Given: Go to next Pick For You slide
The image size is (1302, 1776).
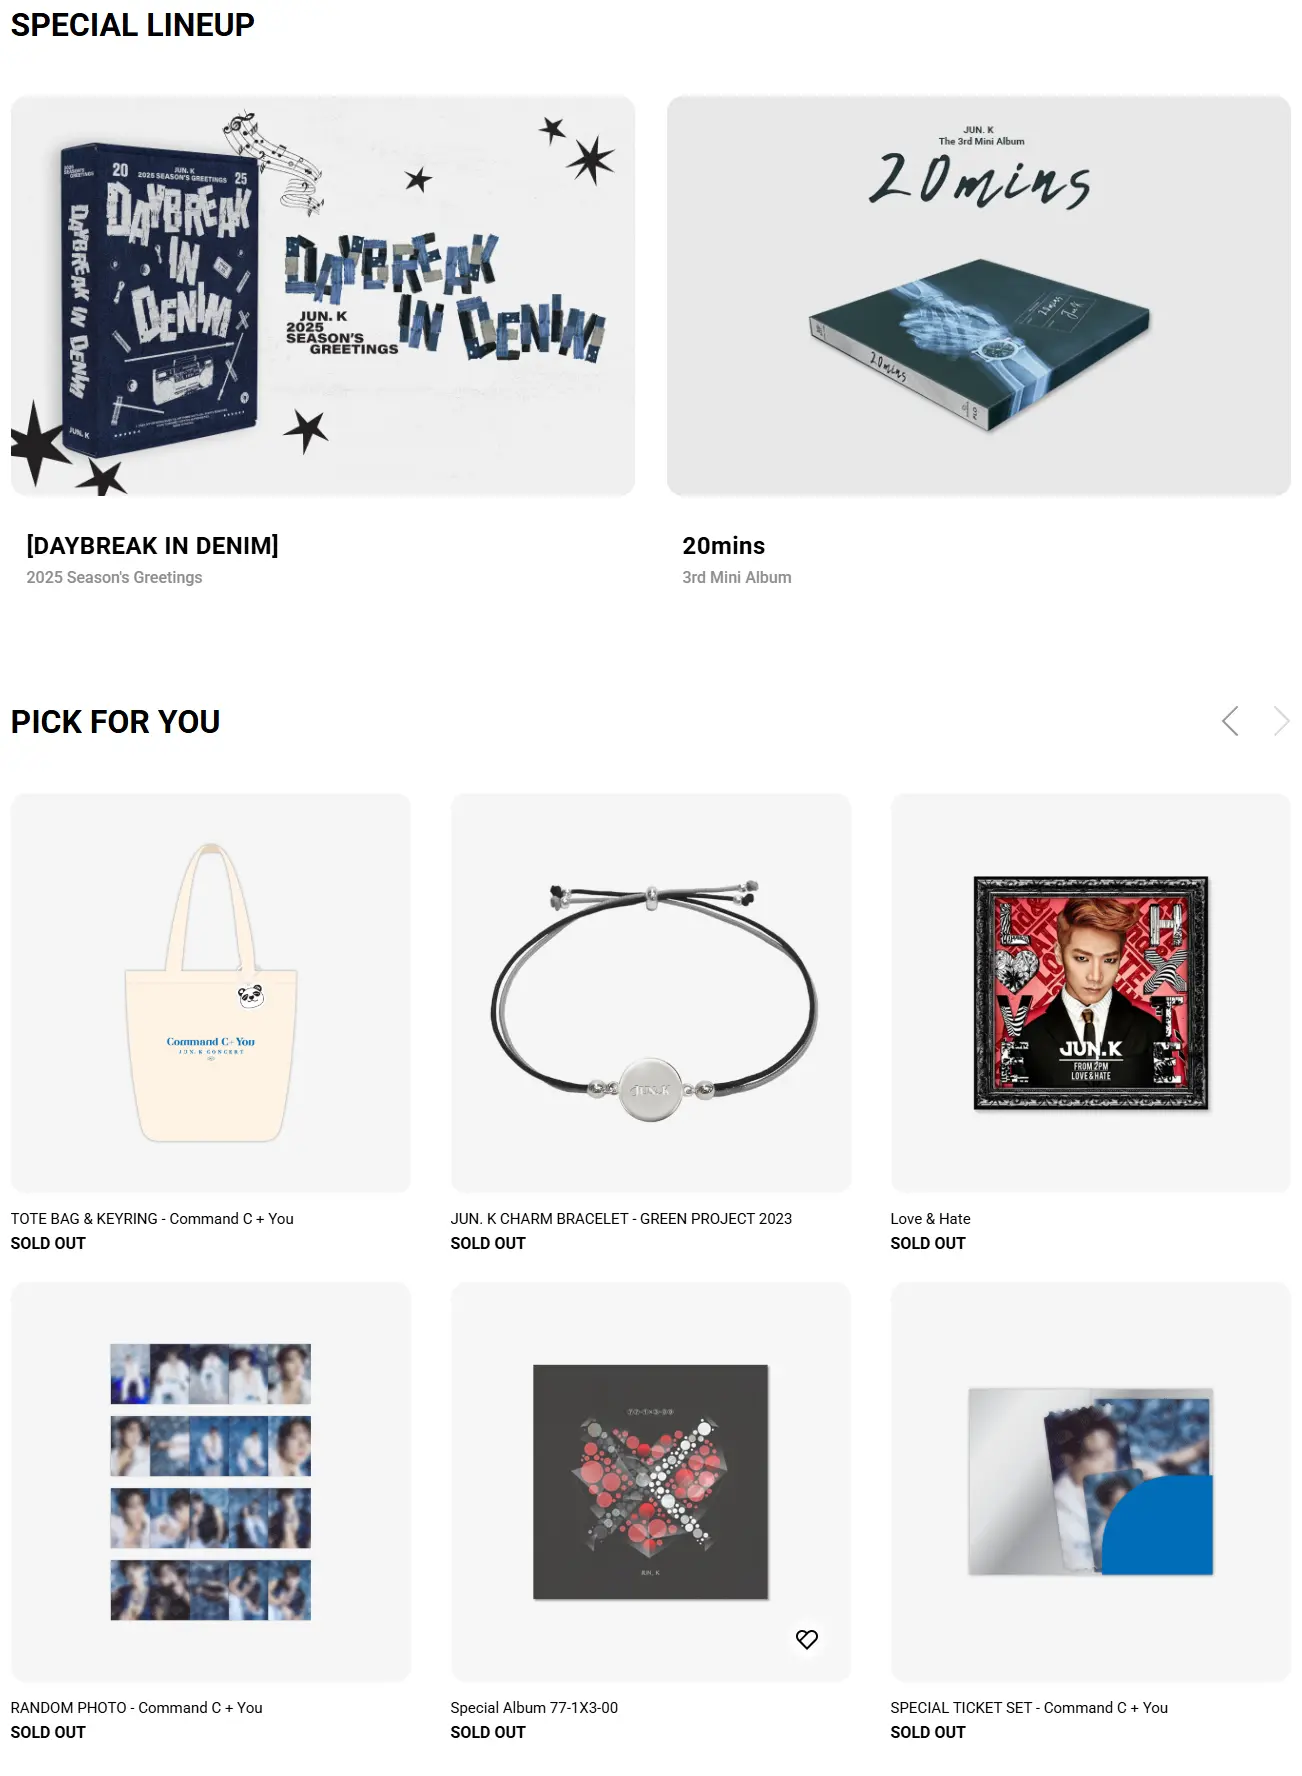Looking at the screenshot, I should click(1281, 721).
